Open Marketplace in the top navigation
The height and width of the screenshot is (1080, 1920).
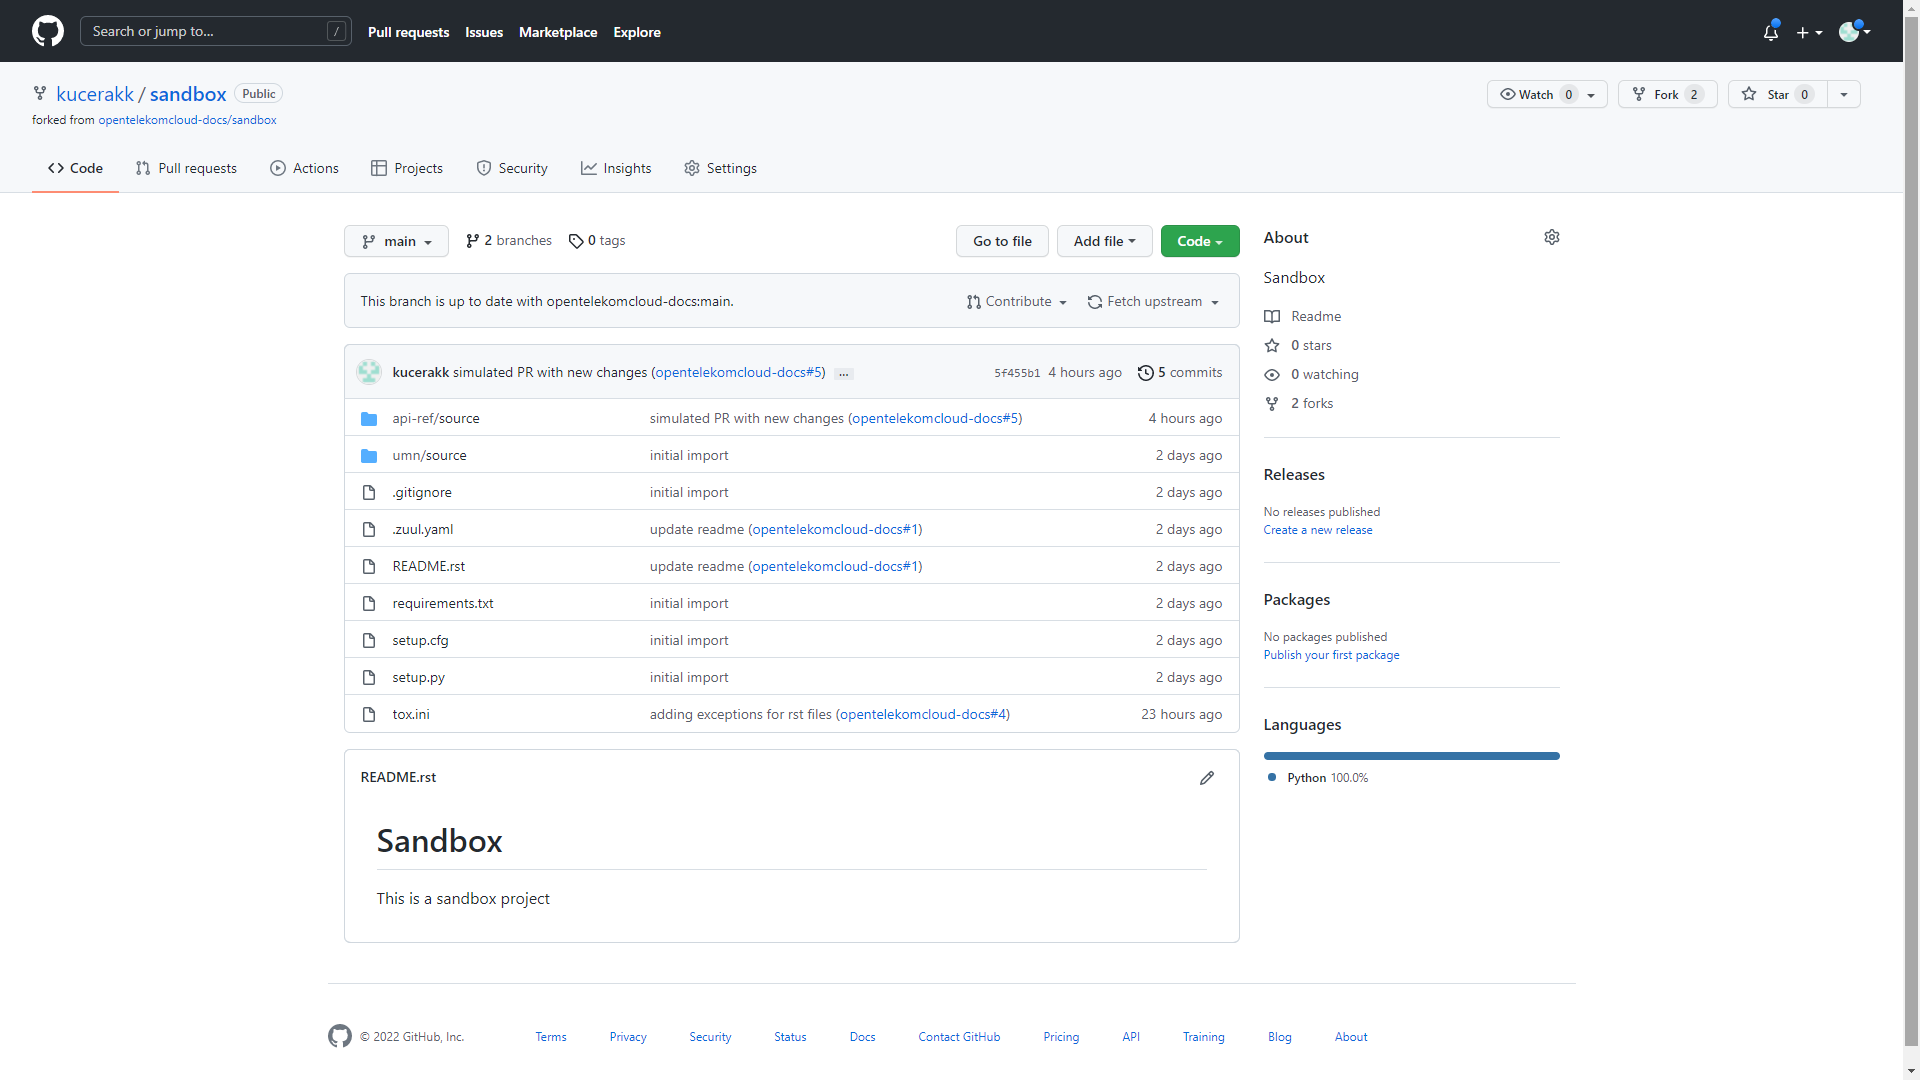[558, 32]
